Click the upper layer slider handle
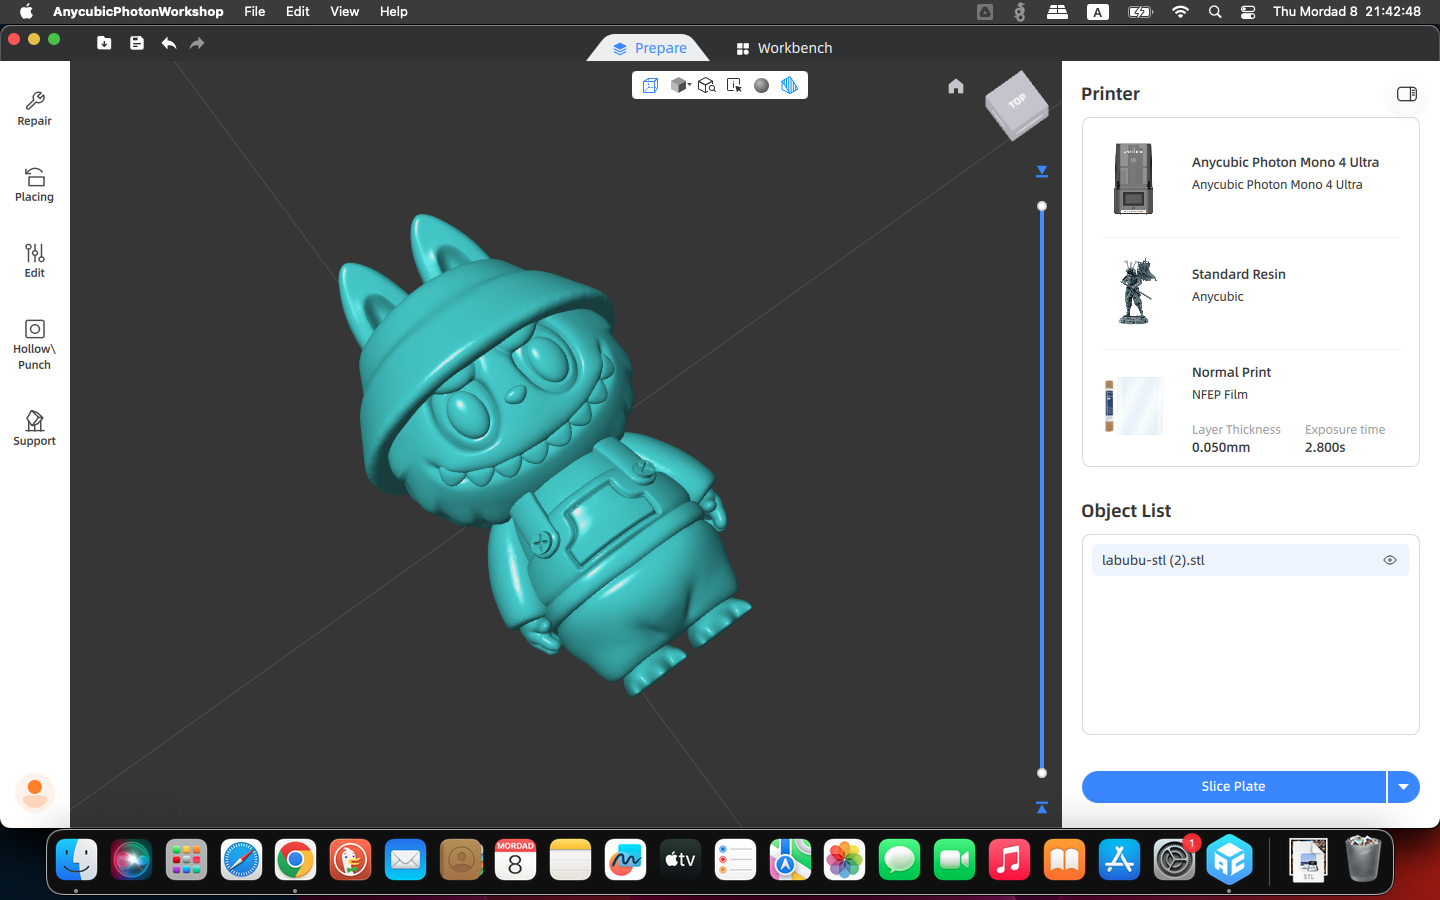Viewport: 1440px width, 900px height. (1042, 206)
